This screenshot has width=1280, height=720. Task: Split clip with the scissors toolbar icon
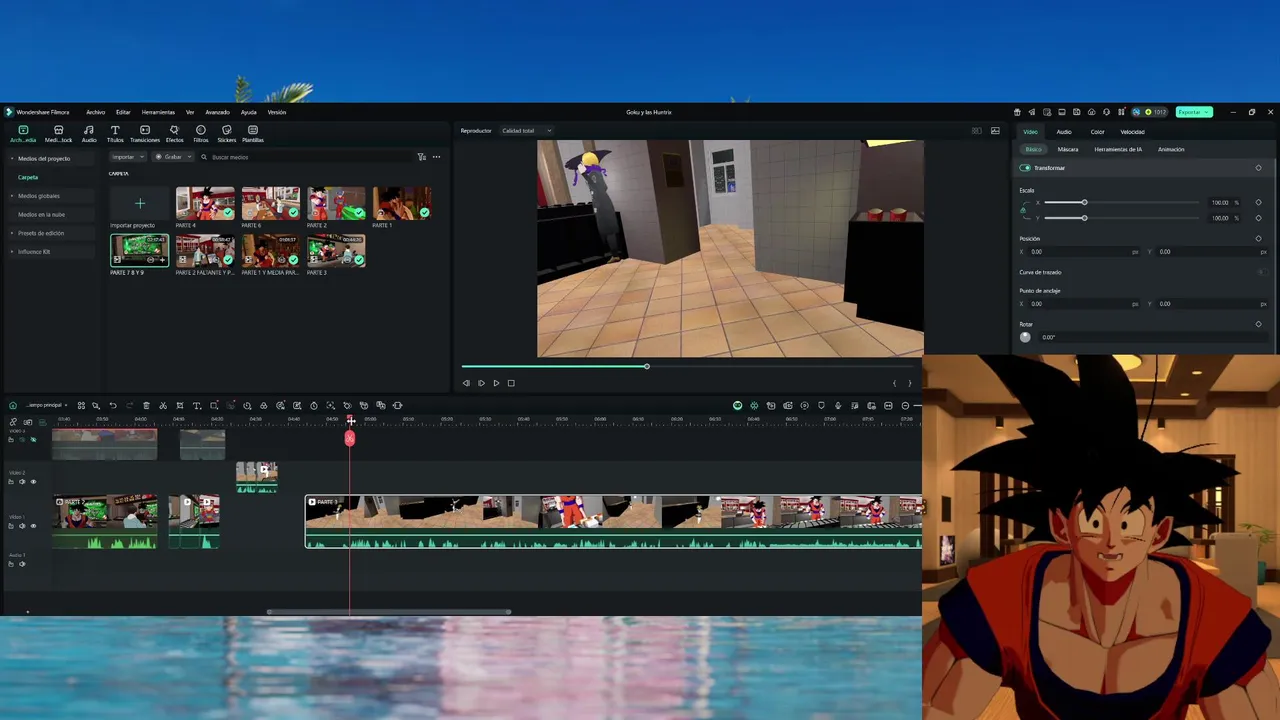[163, 405]
